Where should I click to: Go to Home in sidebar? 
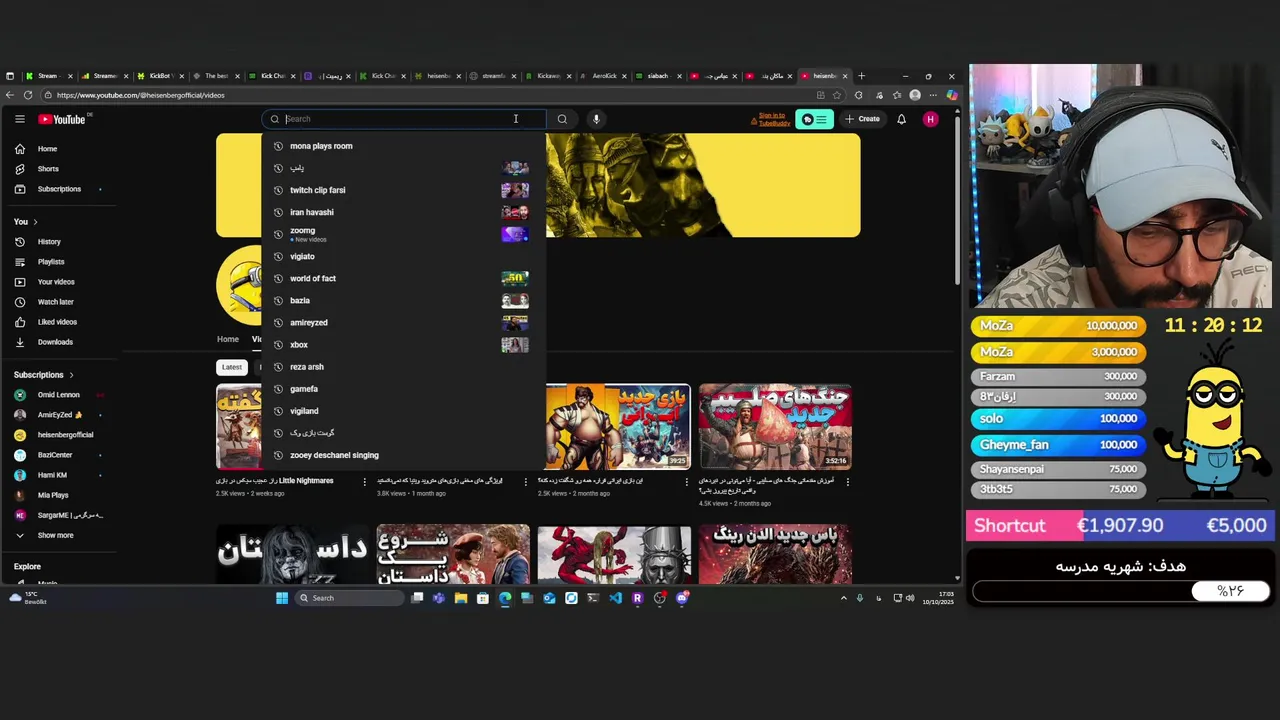pyautogui.click(x=47, y=149)
